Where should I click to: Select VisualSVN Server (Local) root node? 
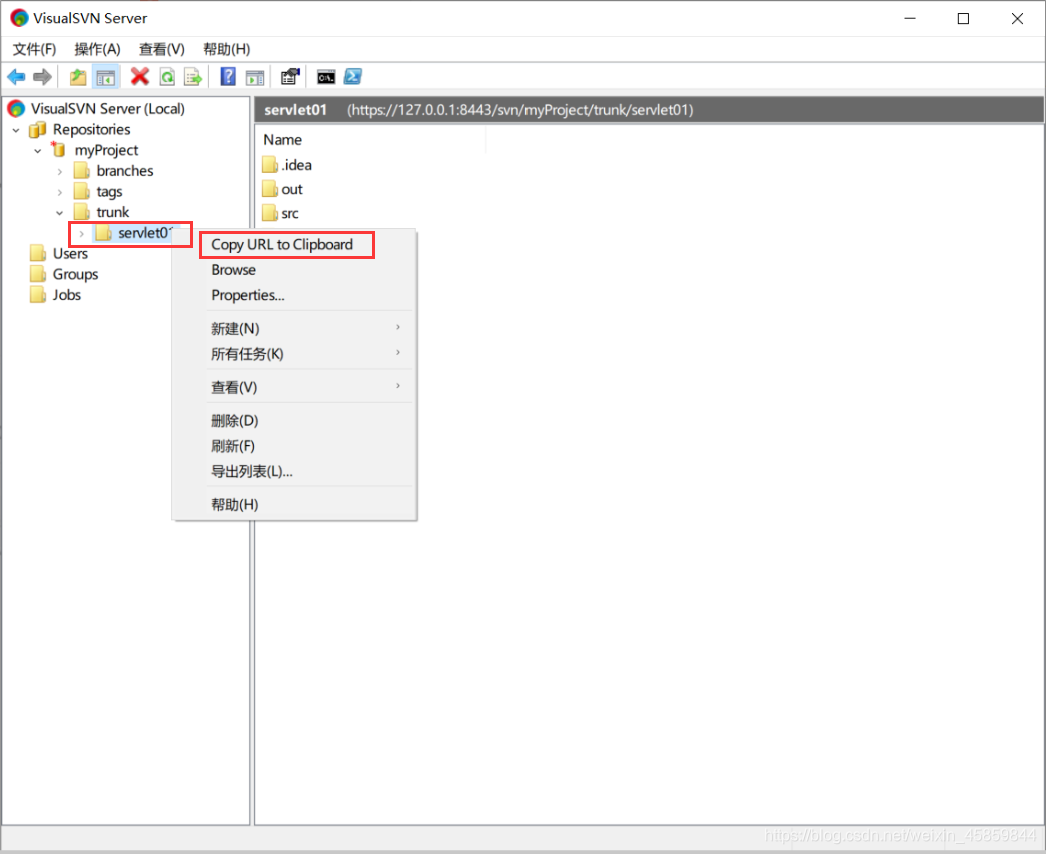(x=107, y=108)
